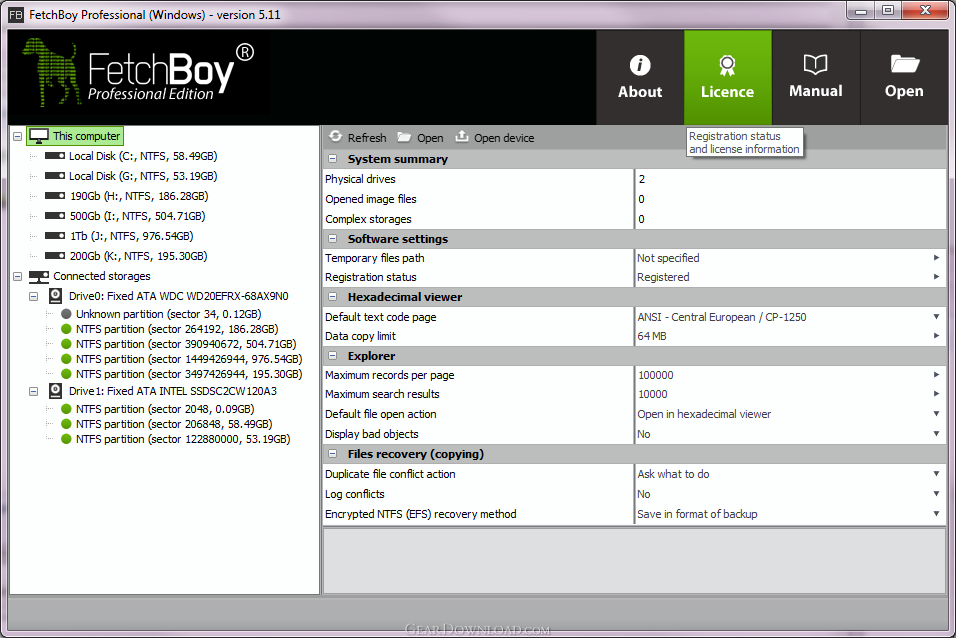Click green dot of NTFS partition sector 390940672
The width and height of the screenshot is (956, 638).
[x=66, y=344]
